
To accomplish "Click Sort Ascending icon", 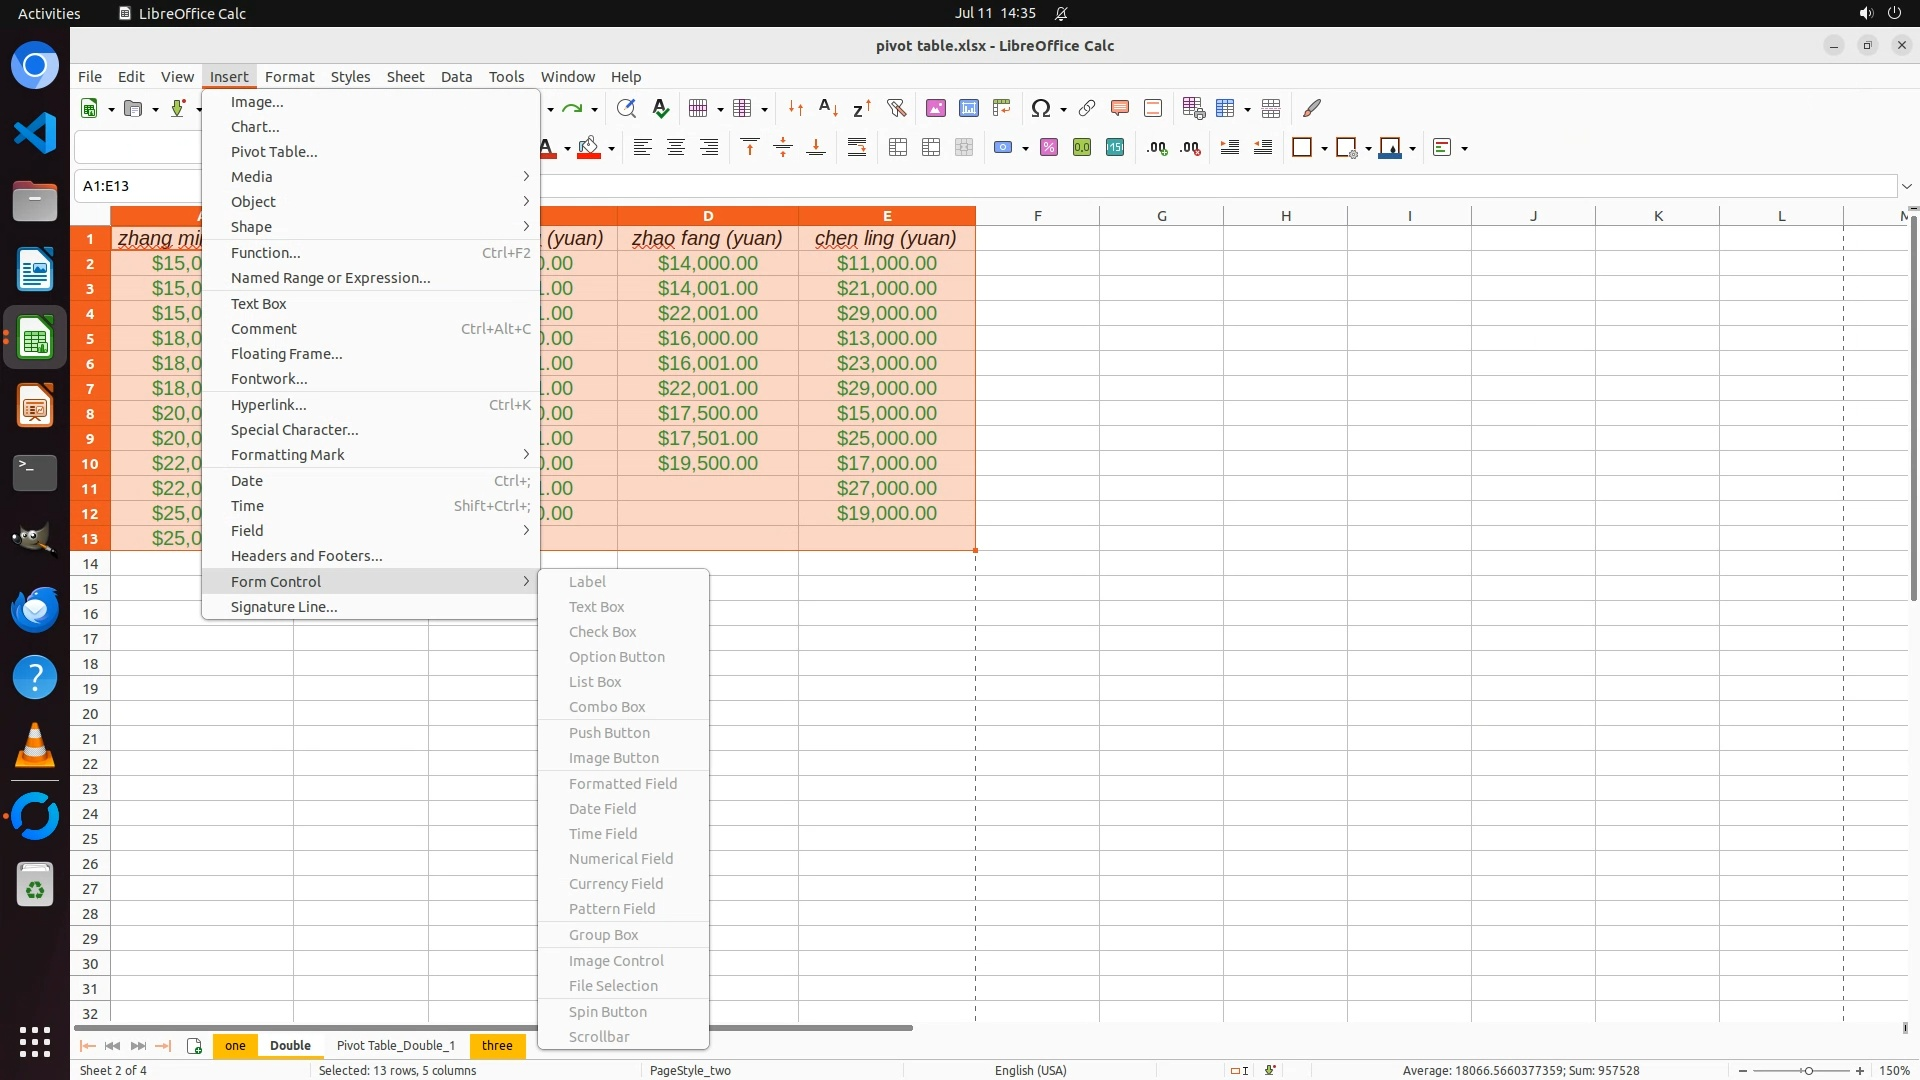I will click(x=828, y=108).
